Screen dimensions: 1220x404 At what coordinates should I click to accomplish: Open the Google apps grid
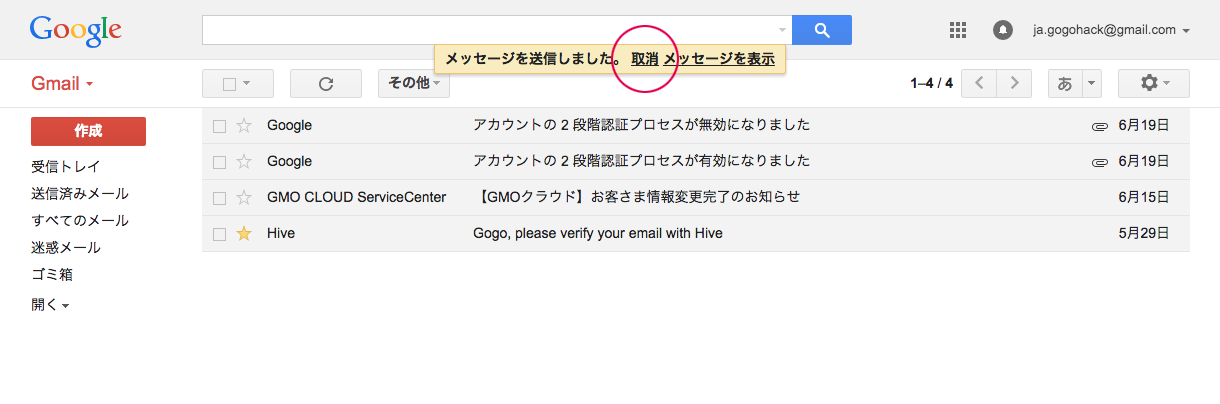957,30
